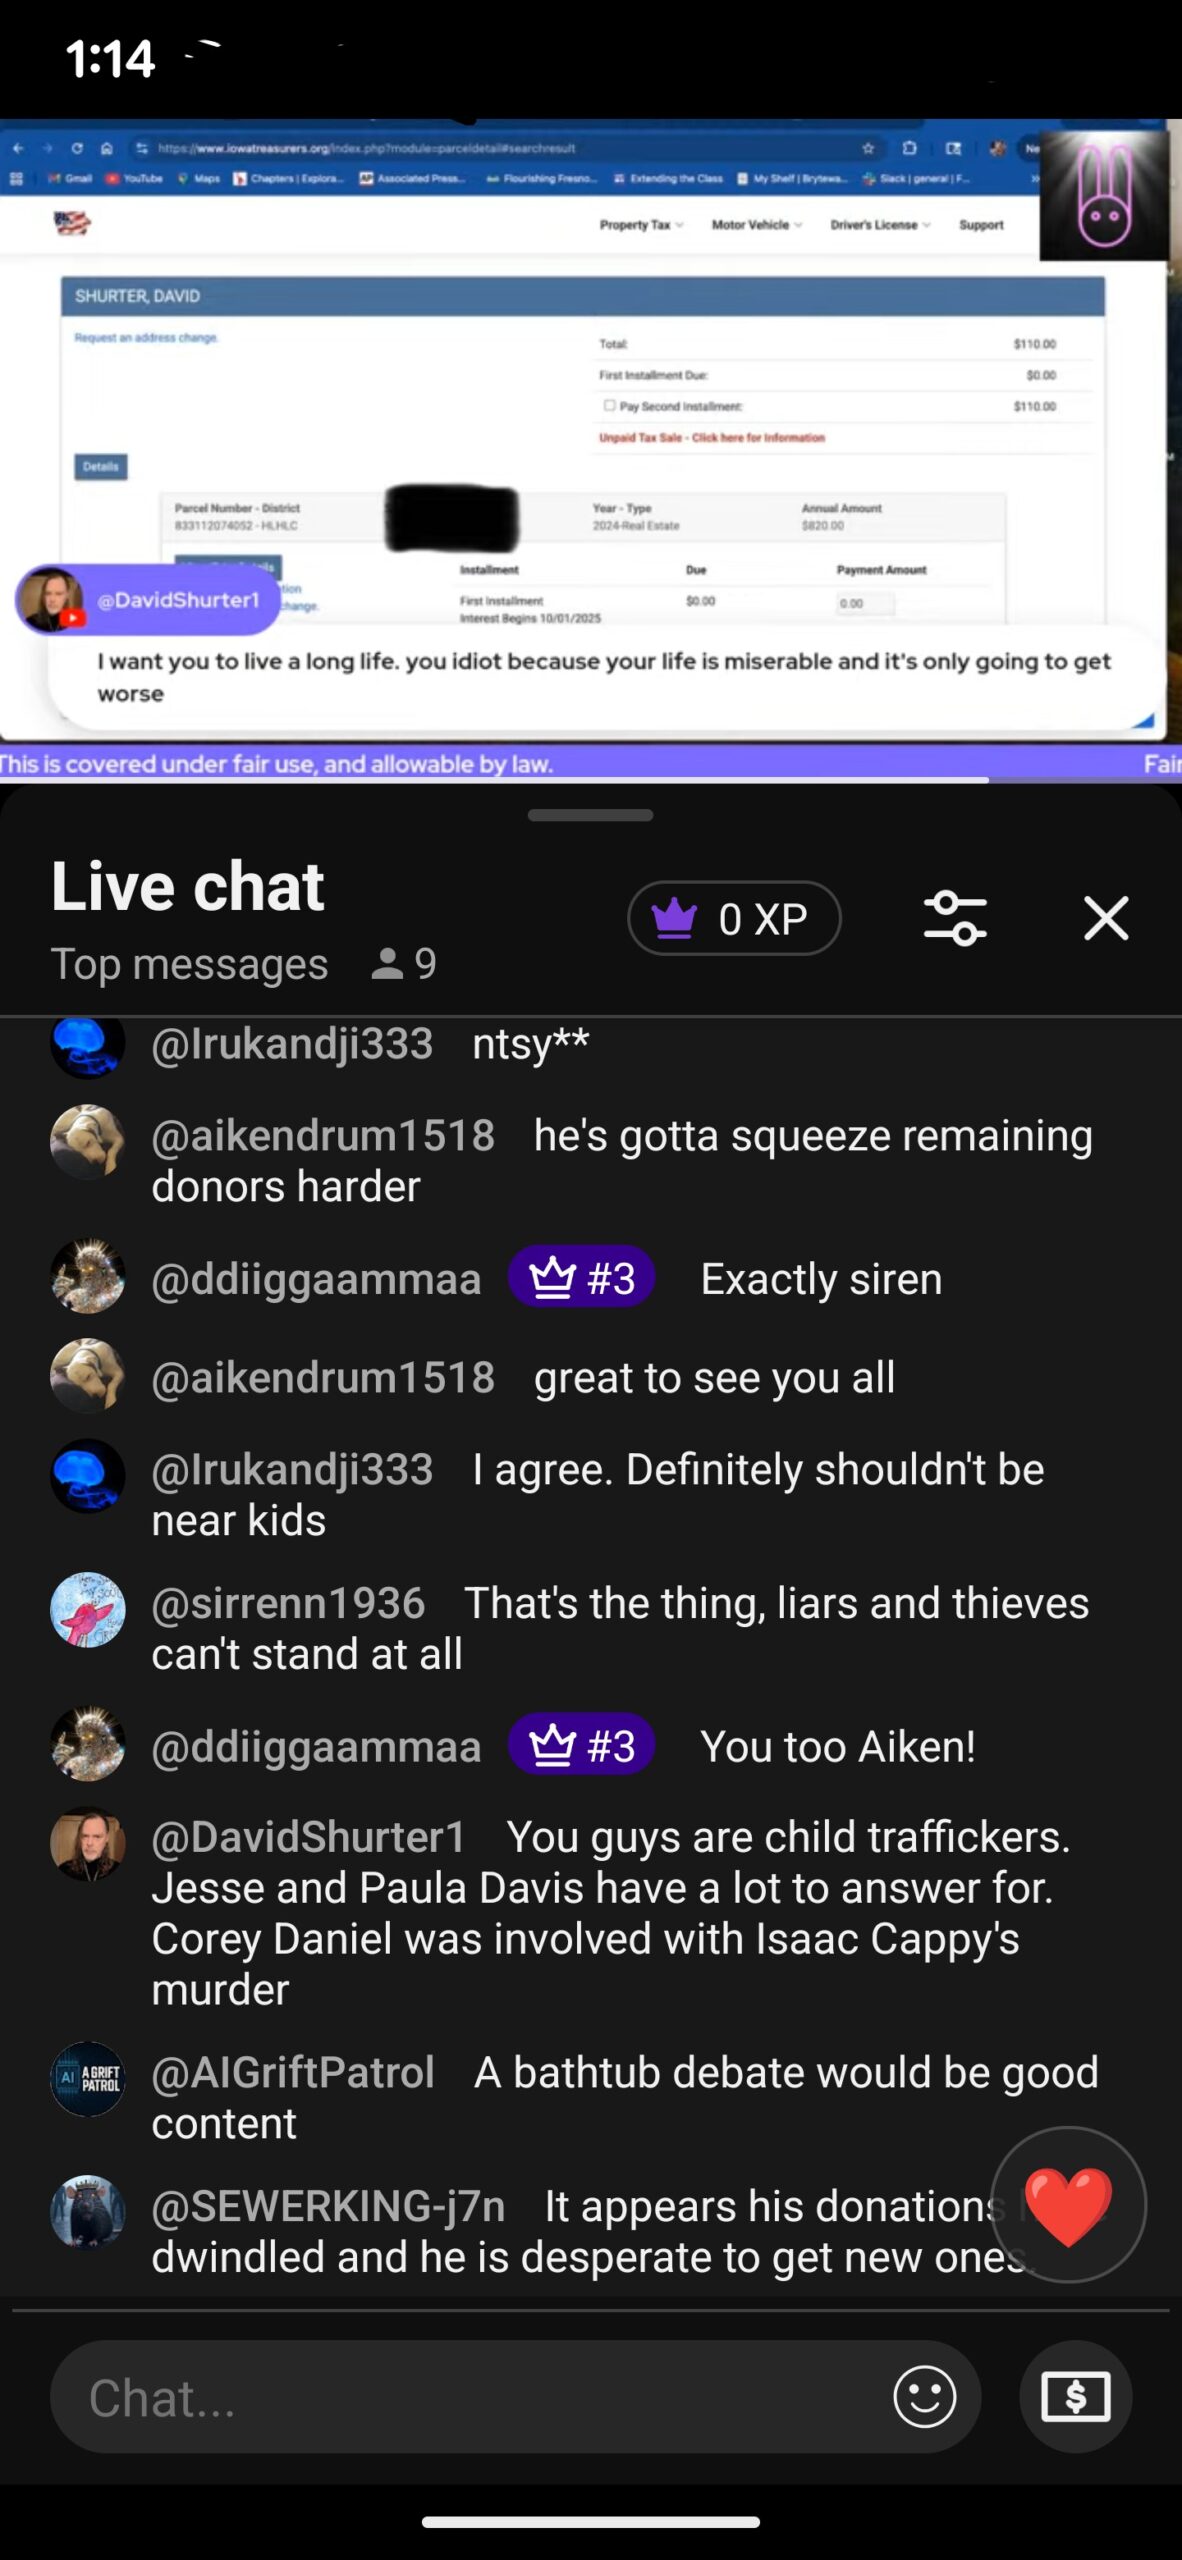Tap the chat panel drag handle
Screen dimensions: 1182x2560
590,815
